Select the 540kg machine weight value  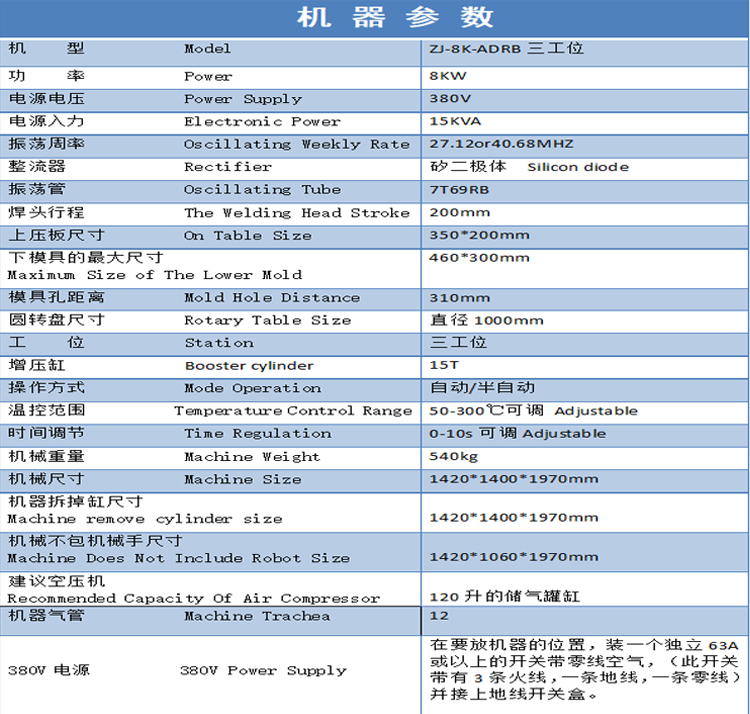454,457
